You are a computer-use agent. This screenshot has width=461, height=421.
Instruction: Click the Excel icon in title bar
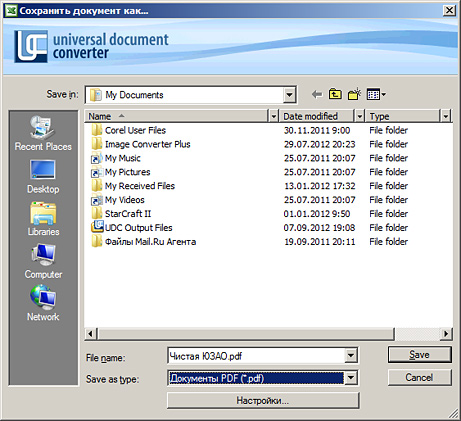11,11
